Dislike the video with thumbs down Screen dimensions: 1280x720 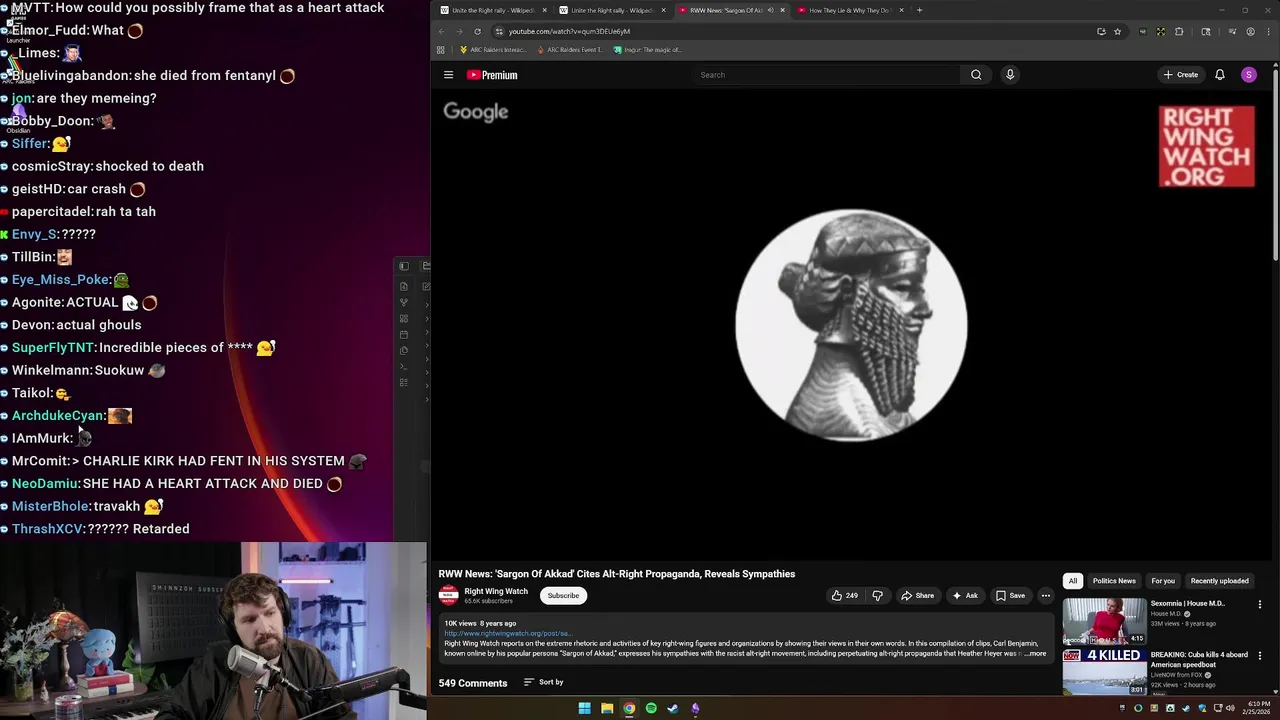[x=878, y=596]
